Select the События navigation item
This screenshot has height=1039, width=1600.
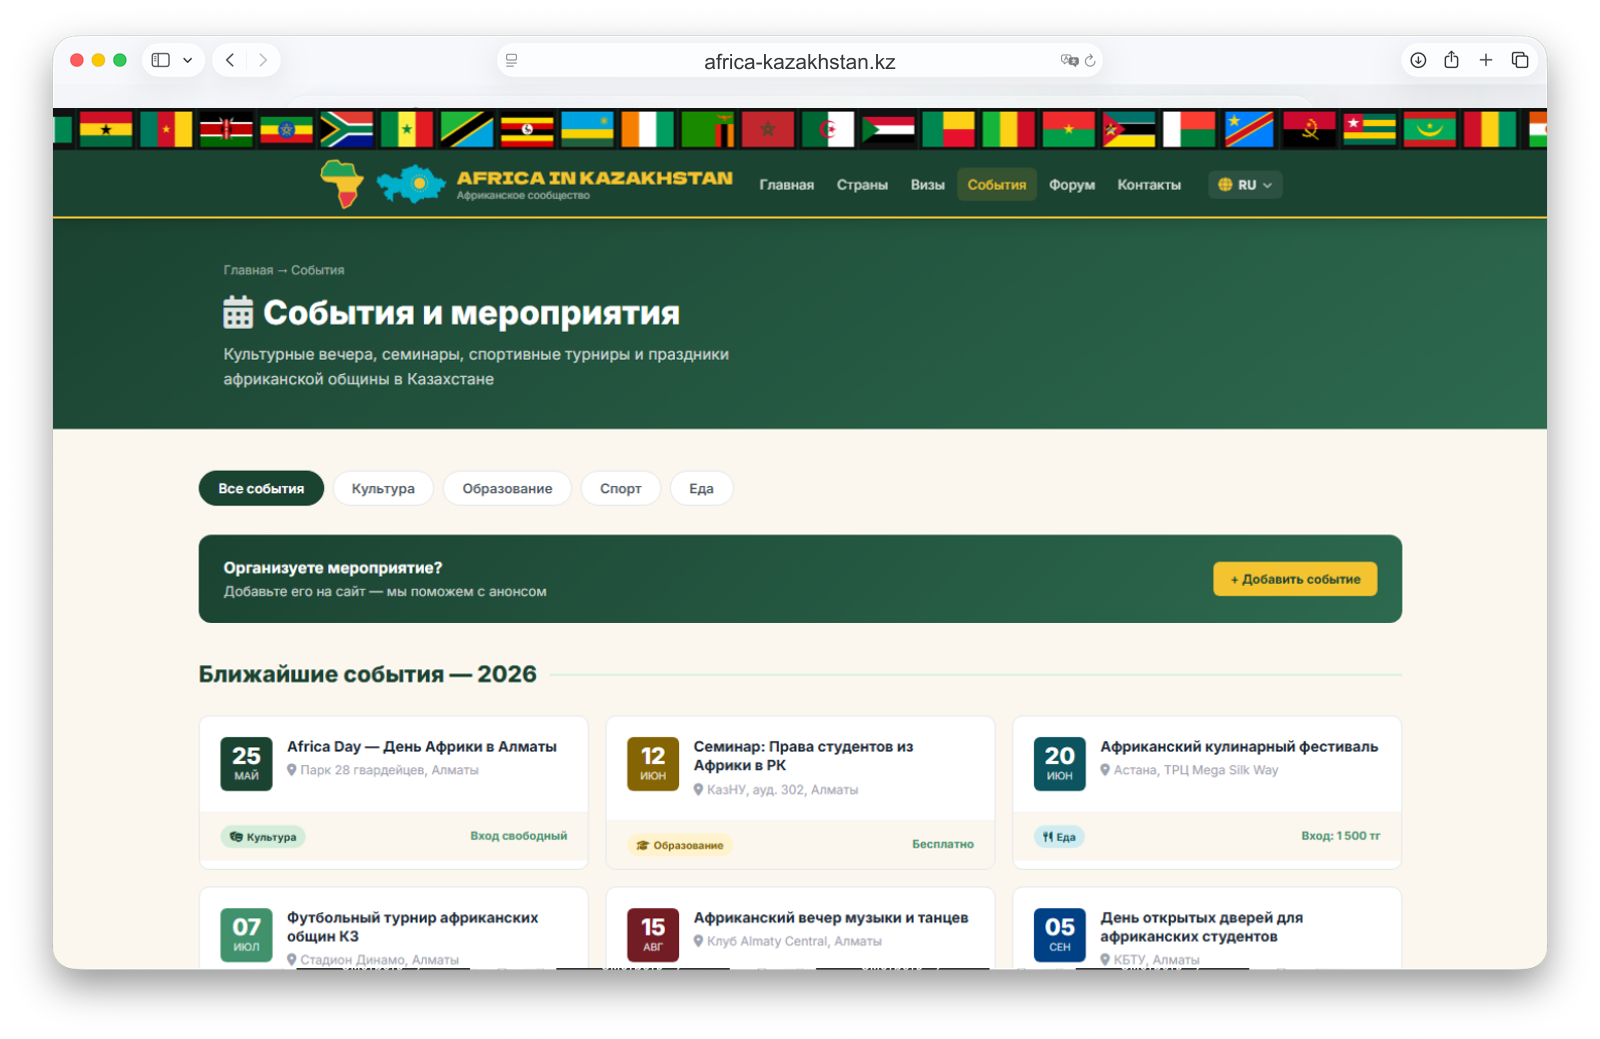(996, 185)
